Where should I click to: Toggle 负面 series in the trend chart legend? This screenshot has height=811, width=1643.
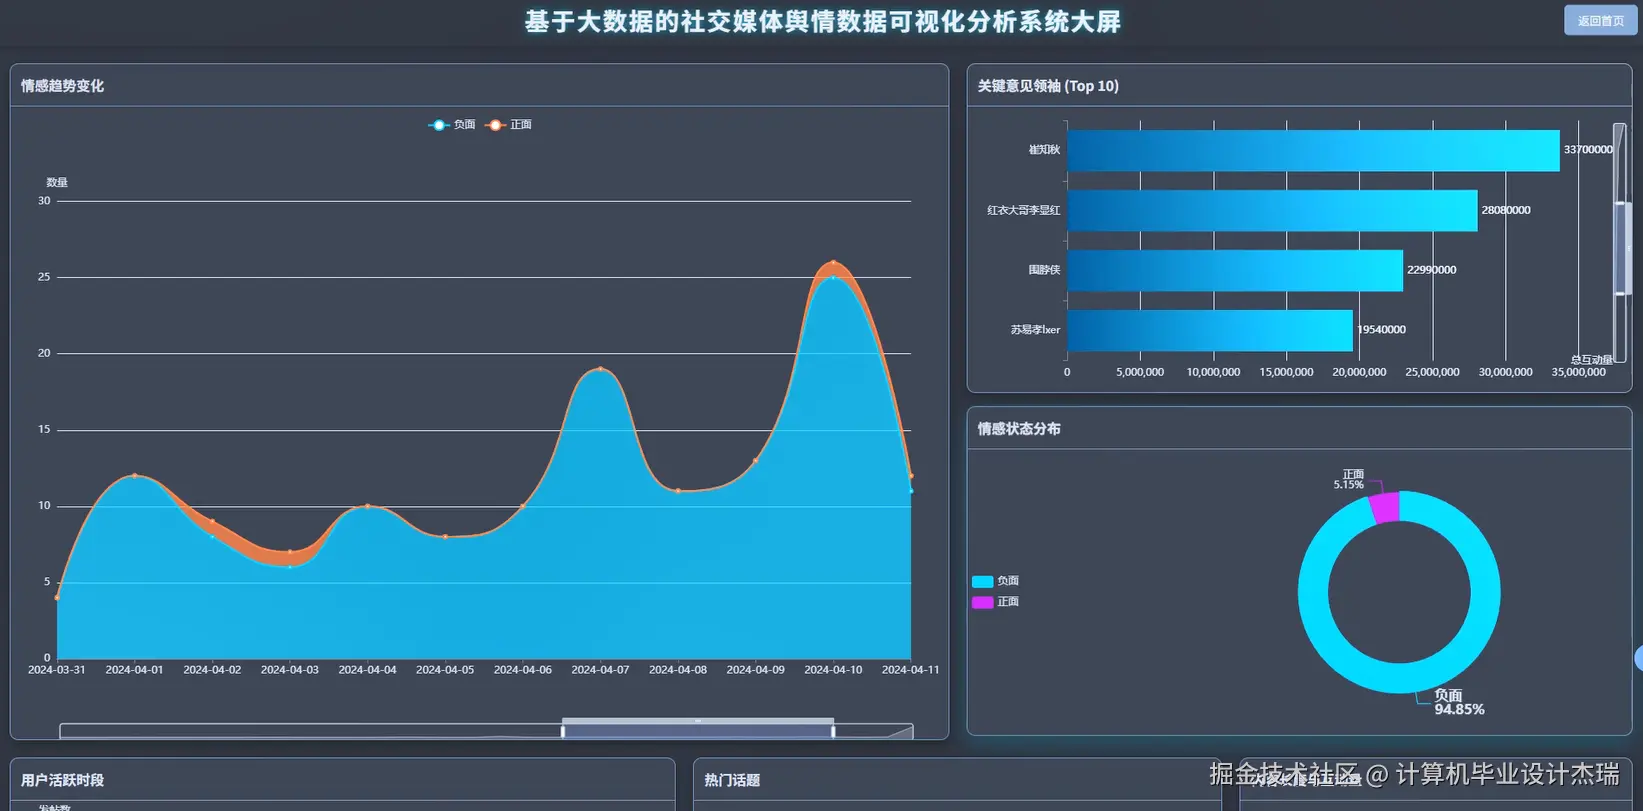[x=452, y=125]
